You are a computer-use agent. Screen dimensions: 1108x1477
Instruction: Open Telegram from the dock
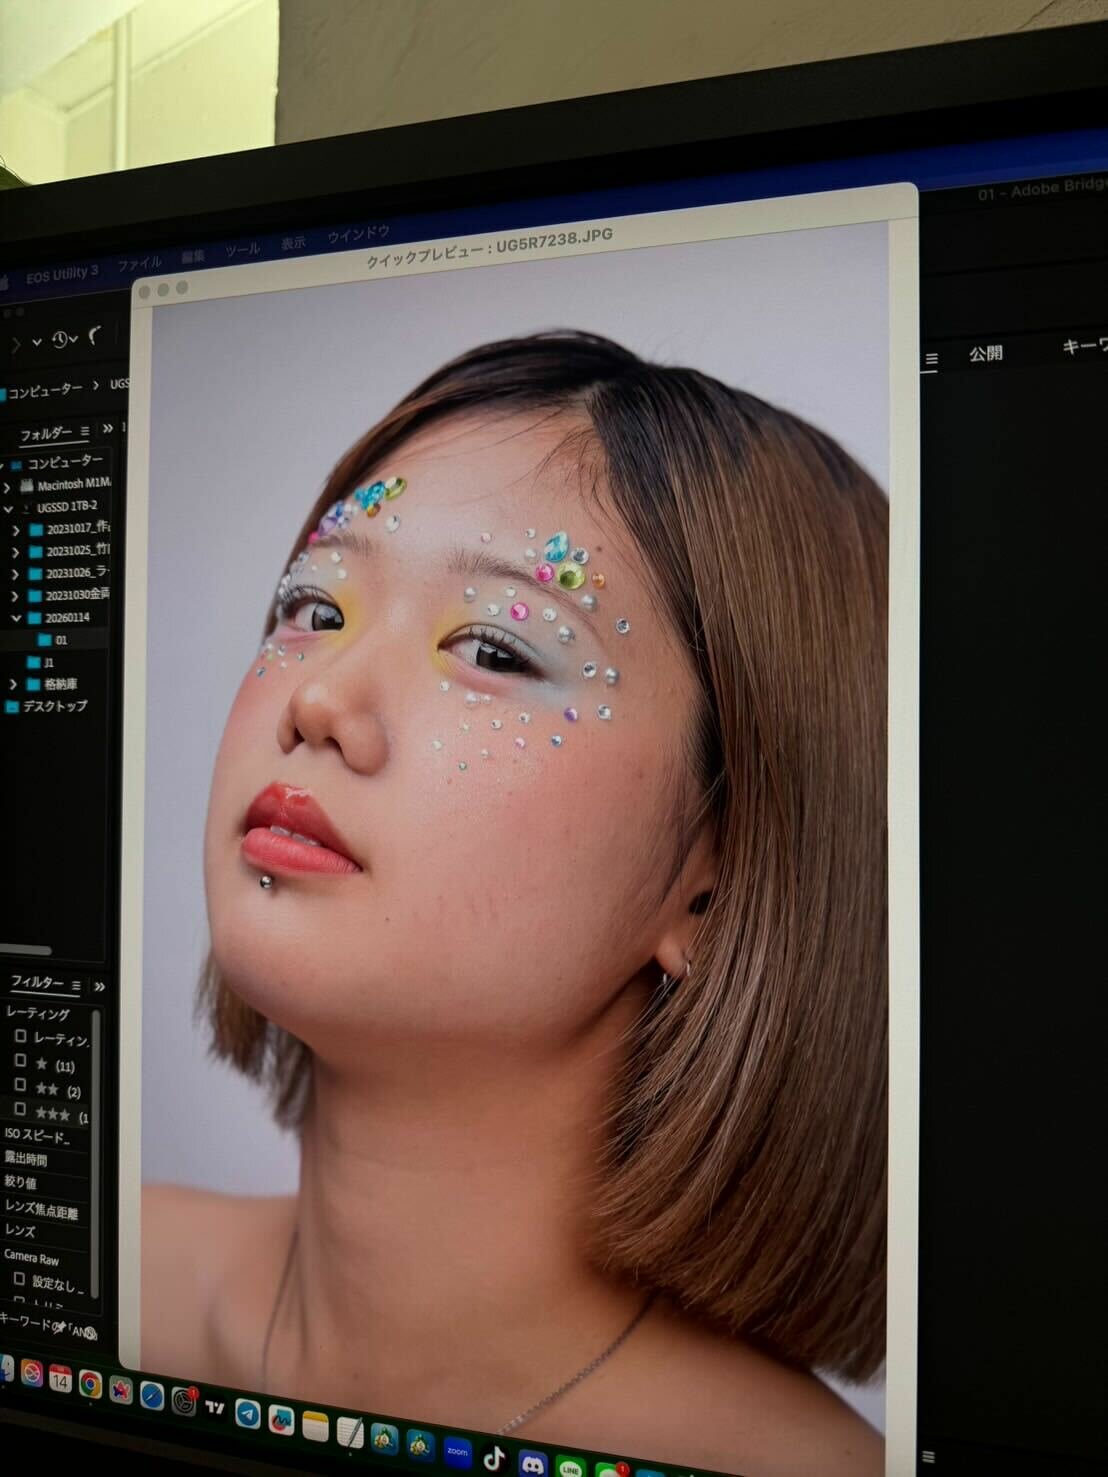tap(247, 1413)
